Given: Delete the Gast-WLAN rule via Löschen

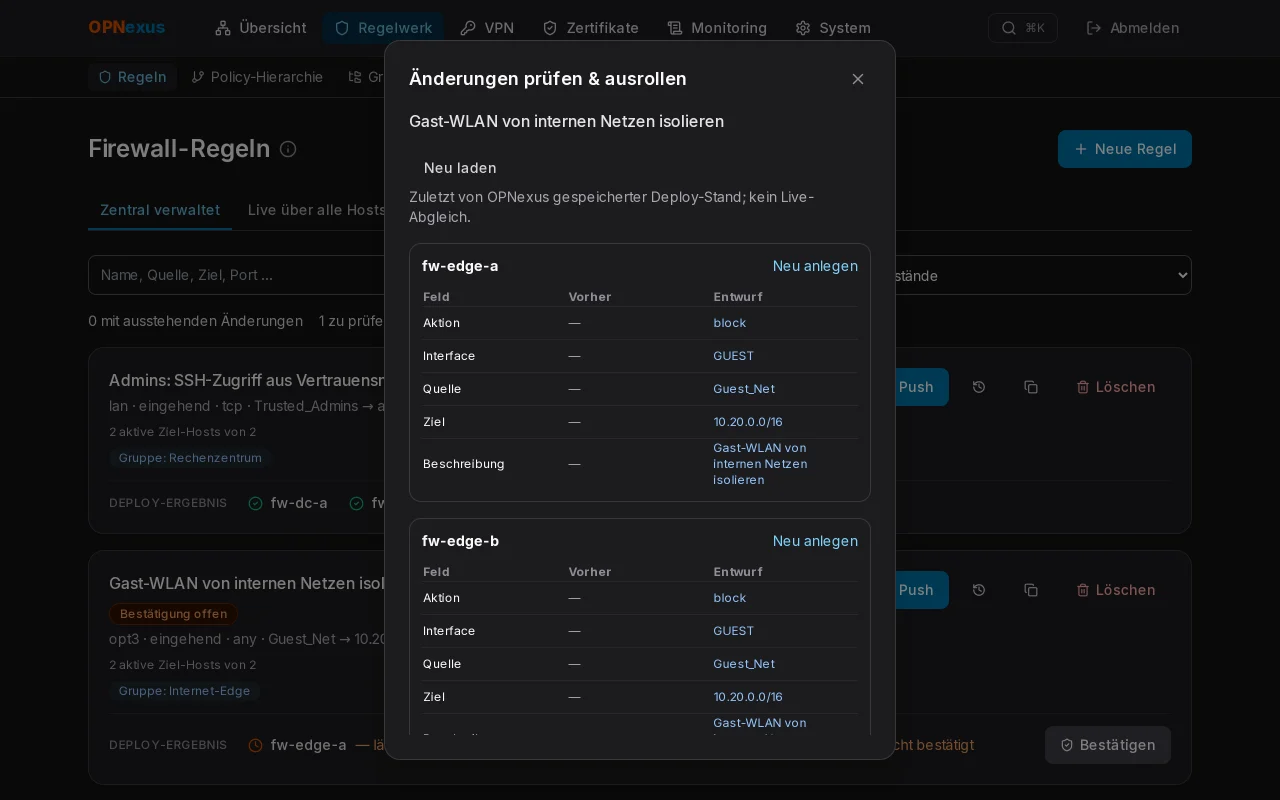Looking at the screenshot, I should click(1116, 590).
